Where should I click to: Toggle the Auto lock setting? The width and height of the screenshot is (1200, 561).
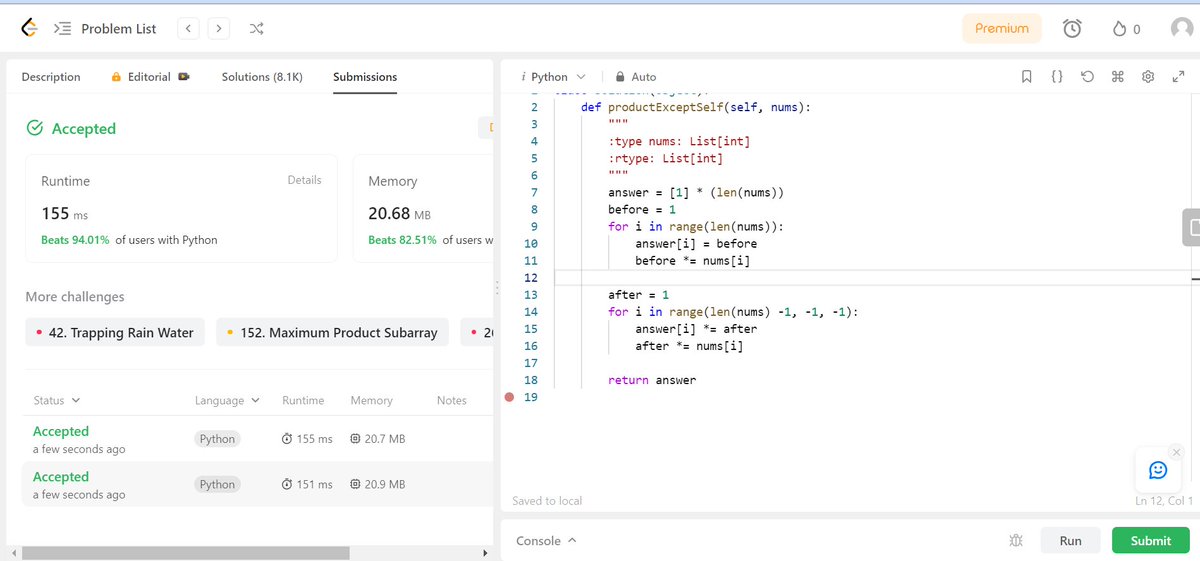coord(636,77)
